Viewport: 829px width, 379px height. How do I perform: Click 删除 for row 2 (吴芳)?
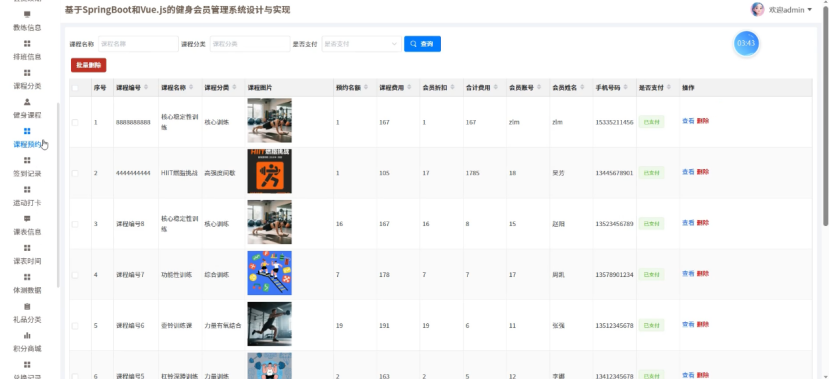pos(703,172)
